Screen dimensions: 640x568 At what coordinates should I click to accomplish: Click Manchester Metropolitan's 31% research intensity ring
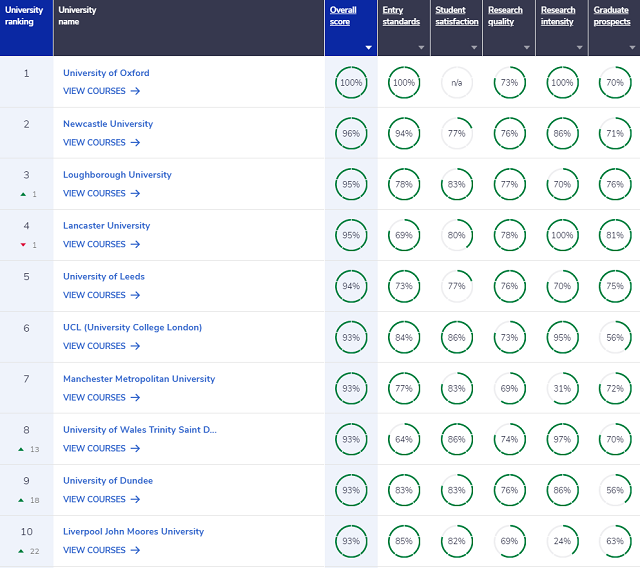tap(562, 388)
